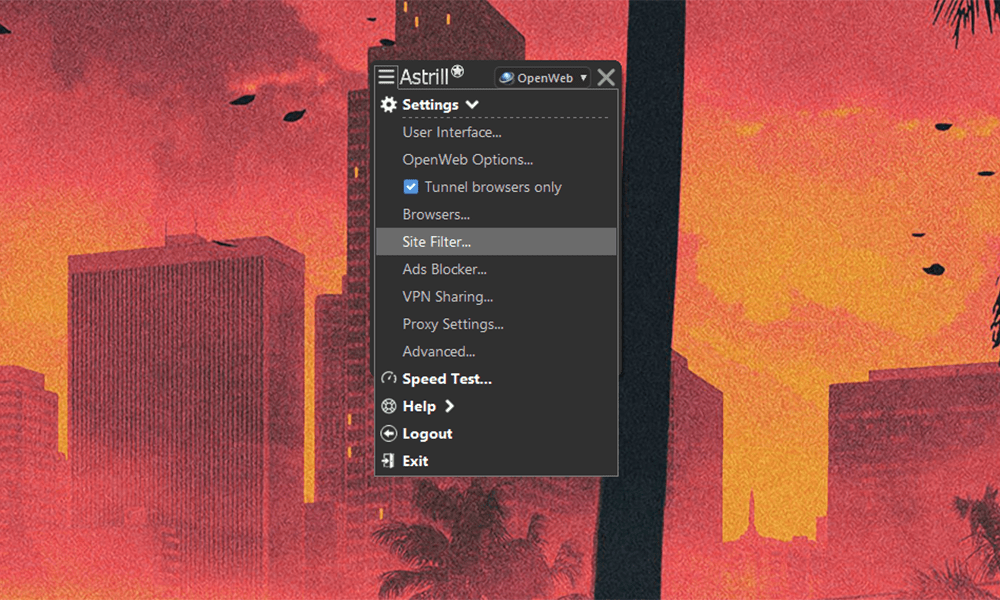Click the Speed Test gauge icon

(x=388, y=379)
